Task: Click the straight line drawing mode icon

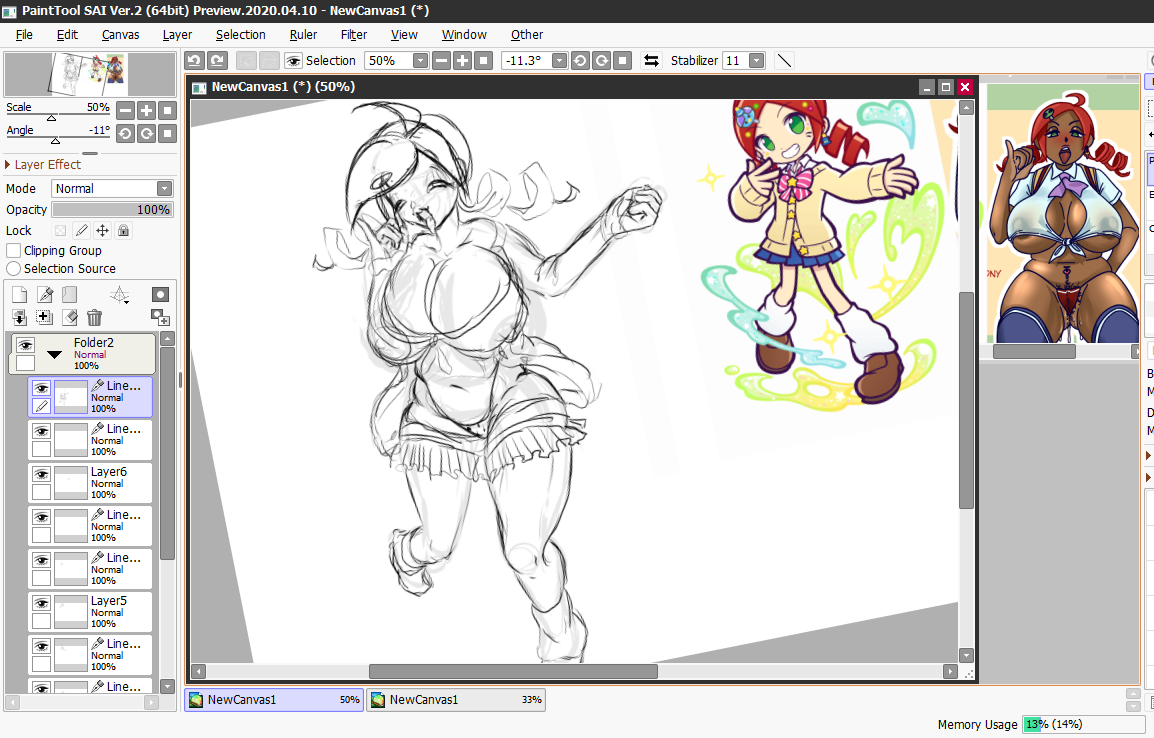Action: 785,60
